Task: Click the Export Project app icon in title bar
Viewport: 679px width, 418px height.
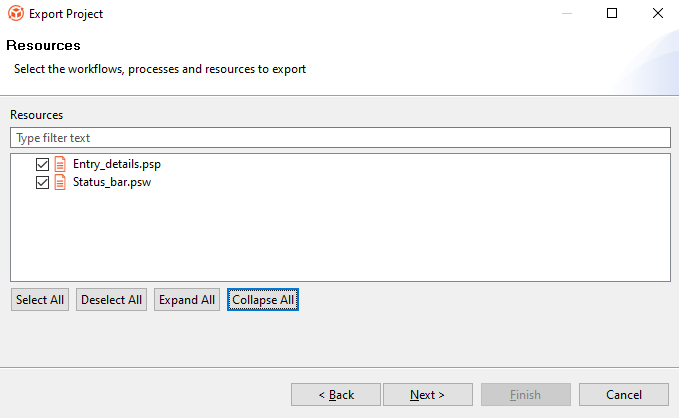Action: coord(15,14)
